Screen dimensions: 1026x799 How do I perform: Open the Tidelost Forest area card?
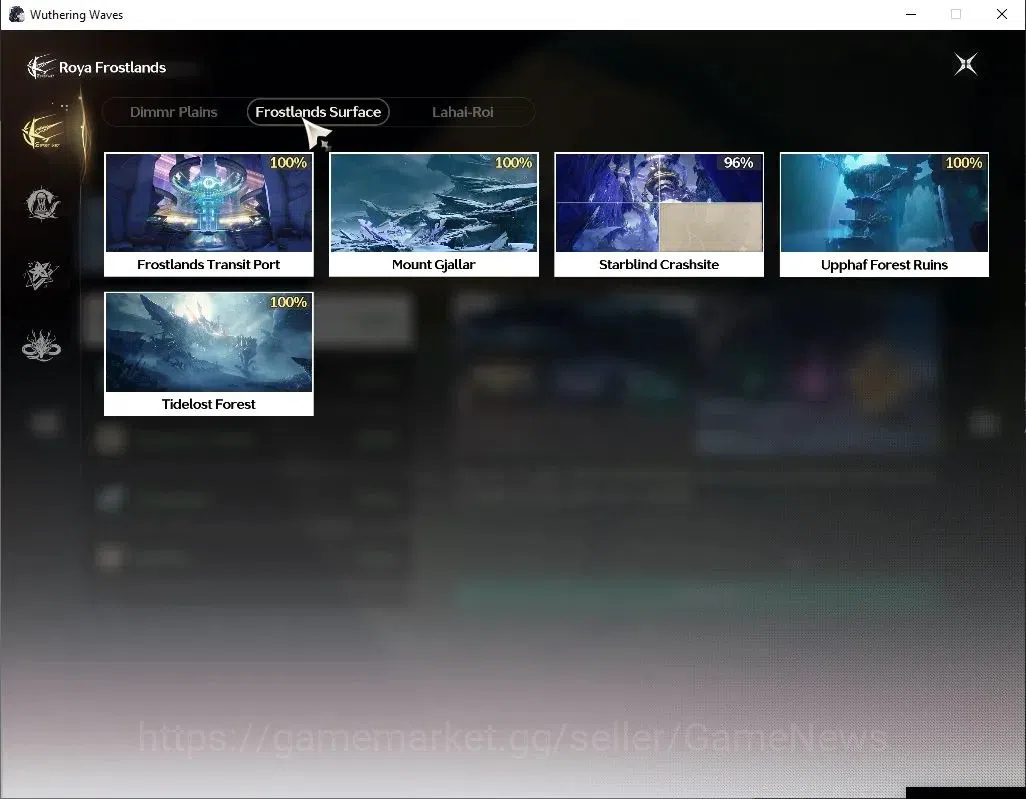209,354
